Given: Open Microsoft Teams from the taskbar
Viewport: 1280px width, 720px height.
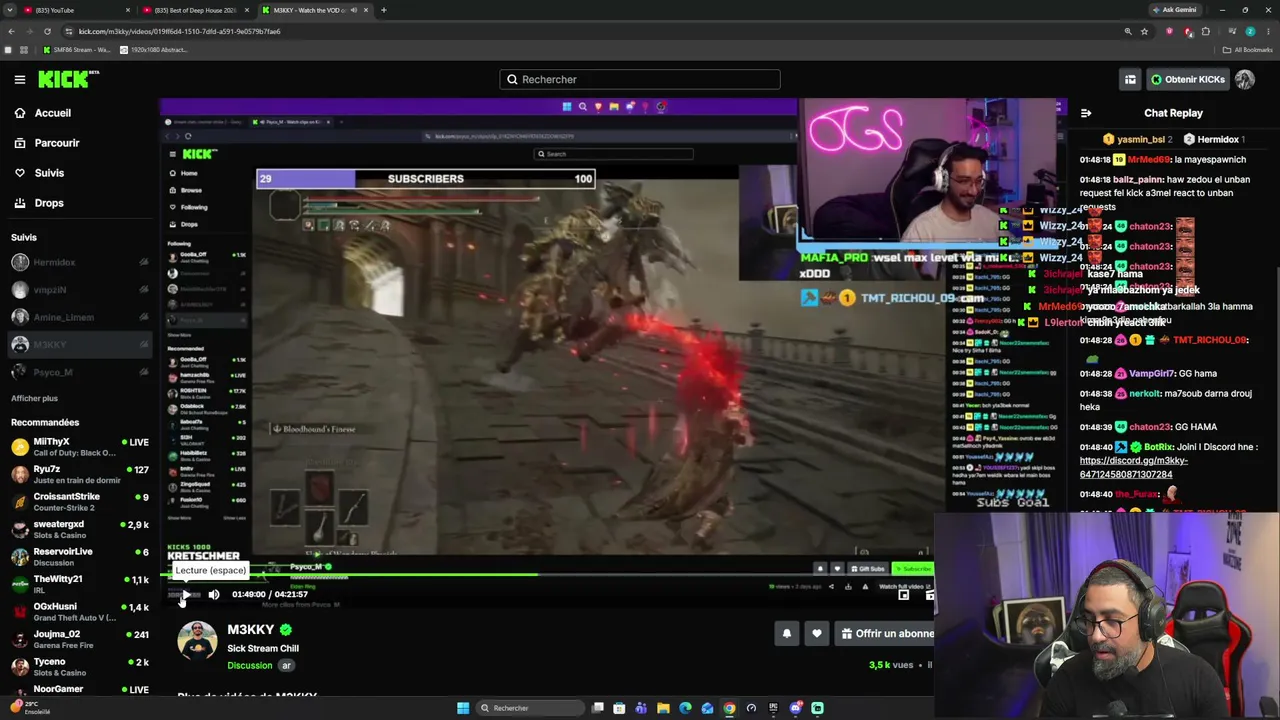Looking at the screenshot, I should (x=641, y=708).
